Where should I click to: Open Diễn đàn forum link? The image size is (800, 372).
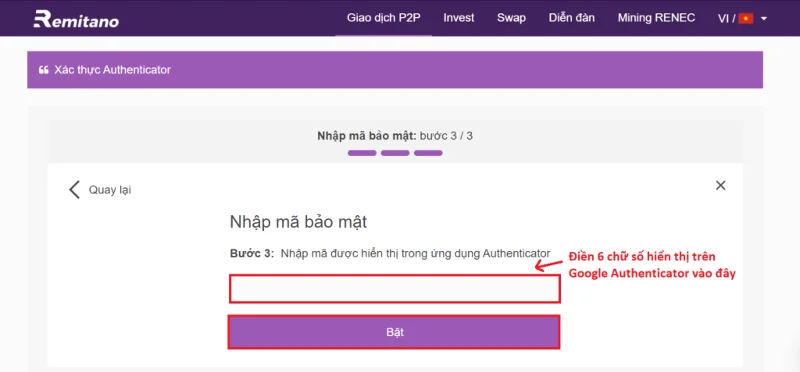point(571,18)
